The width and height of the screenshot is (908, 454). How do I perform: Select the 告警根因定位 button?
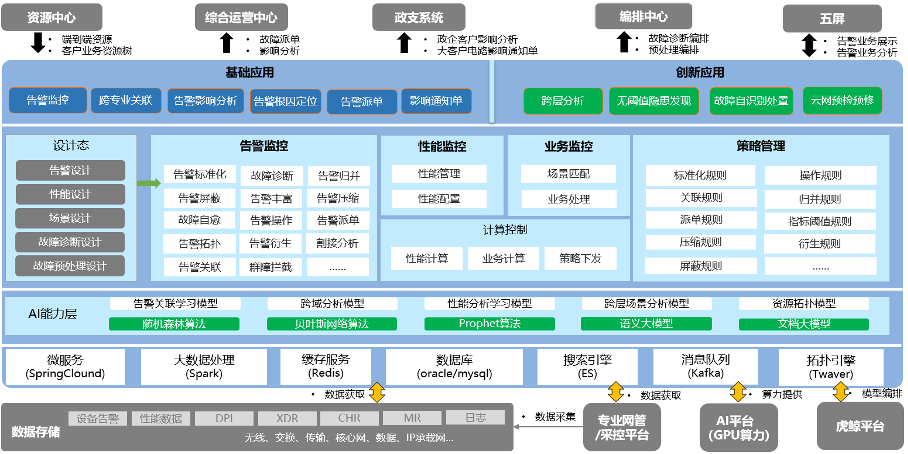(285, 101)
